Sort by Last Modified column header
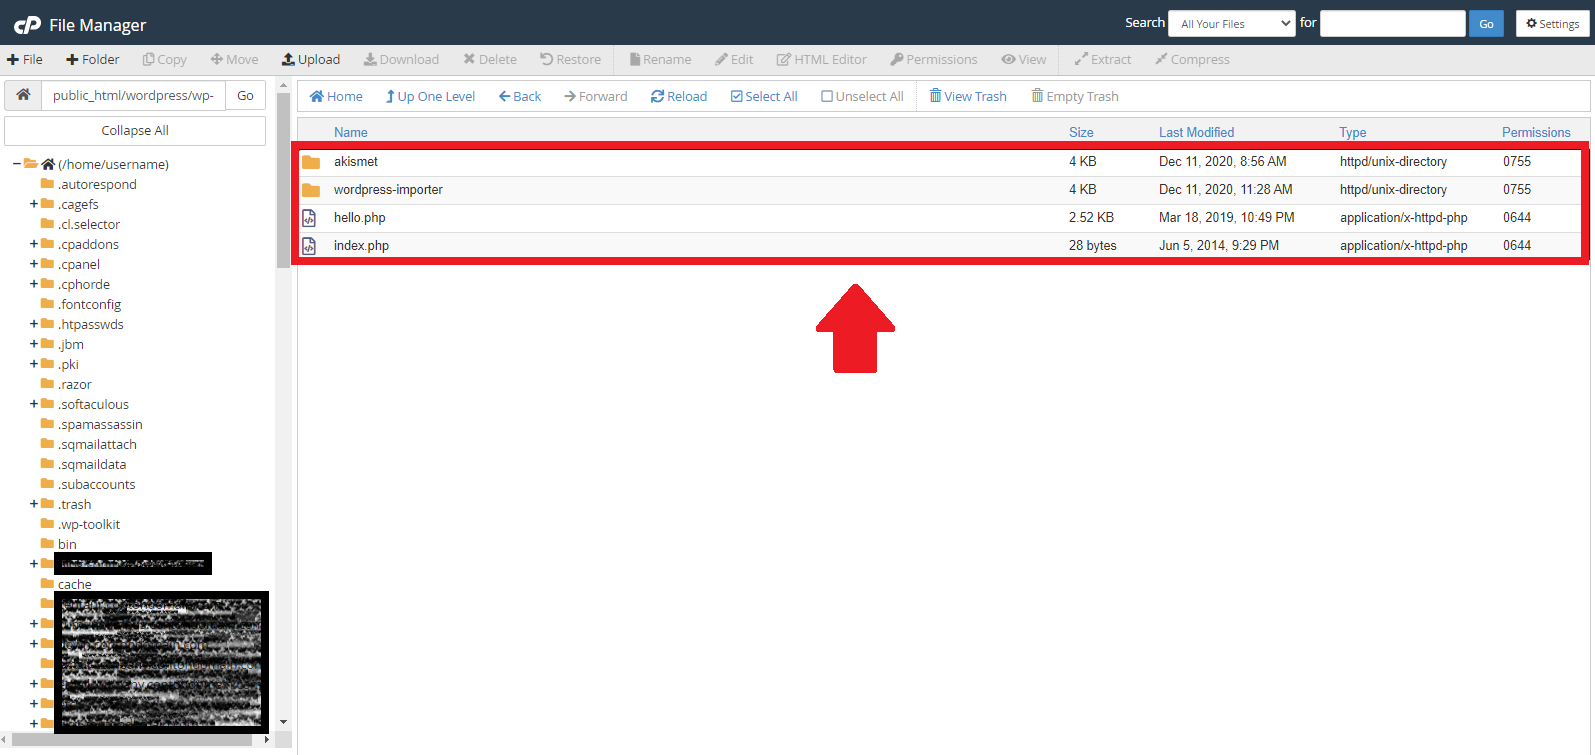 pyautogui.click(x=1197, y=132)
